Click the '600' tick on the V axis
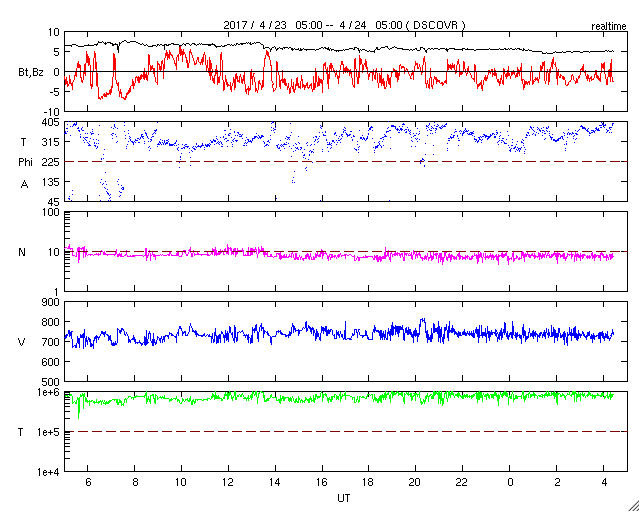This screenshot has width=640, height=512. point(51,362)
